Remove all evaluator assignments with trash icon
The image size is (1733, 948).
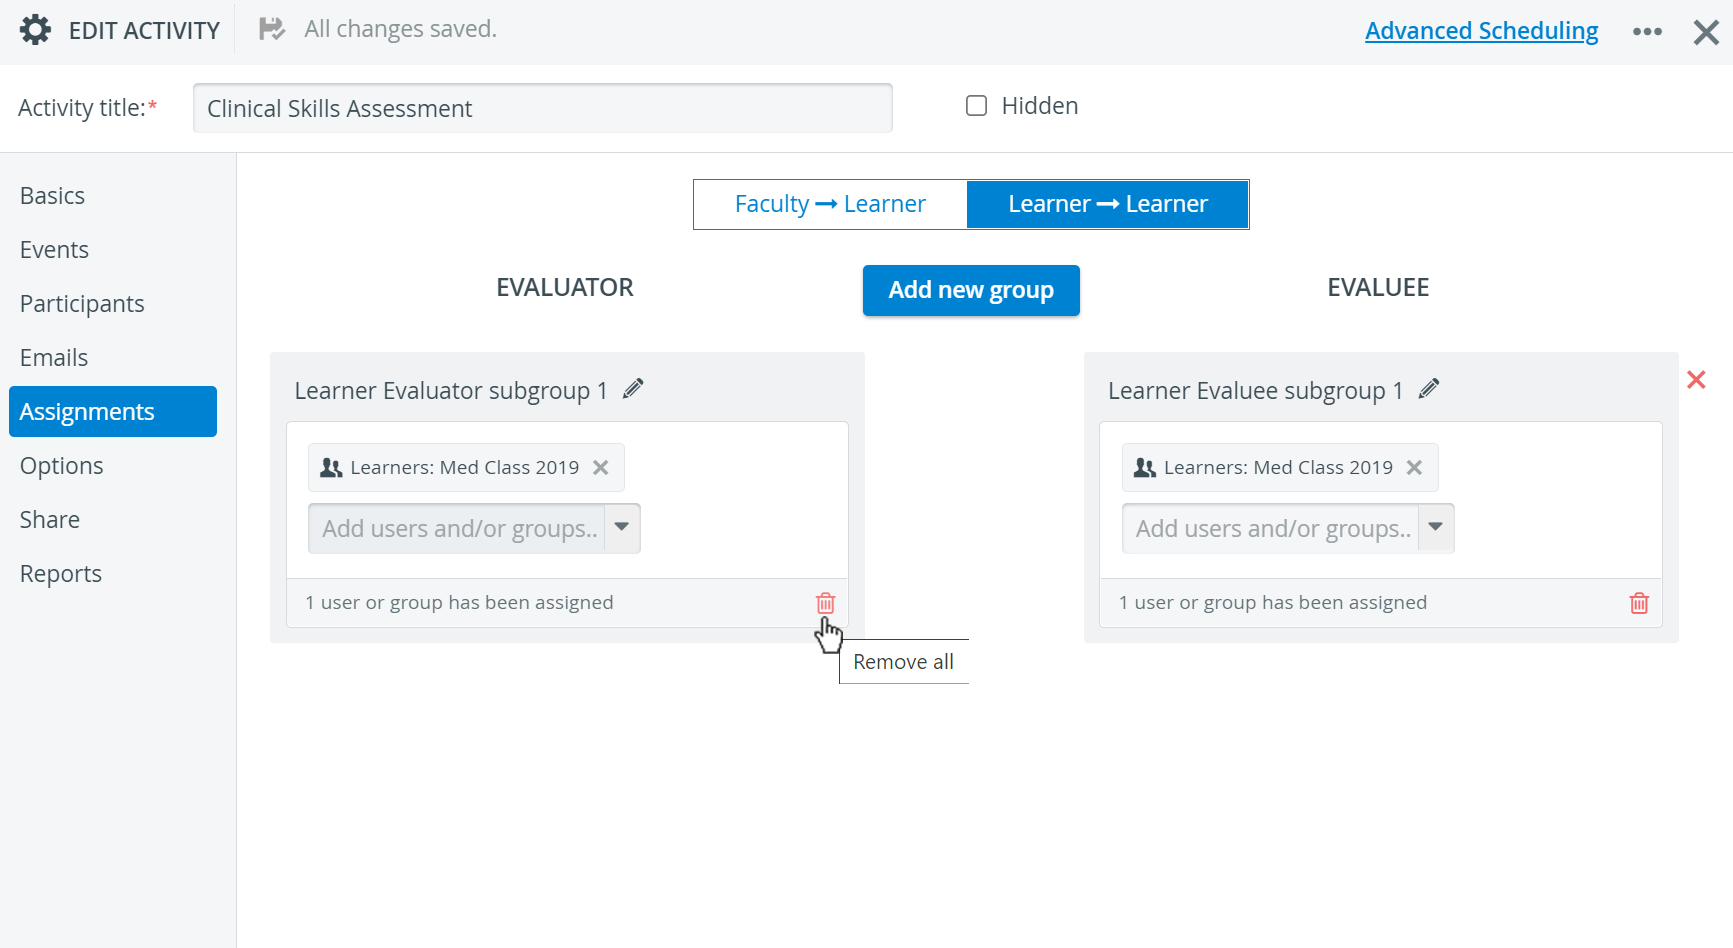[x=825, y=603]
